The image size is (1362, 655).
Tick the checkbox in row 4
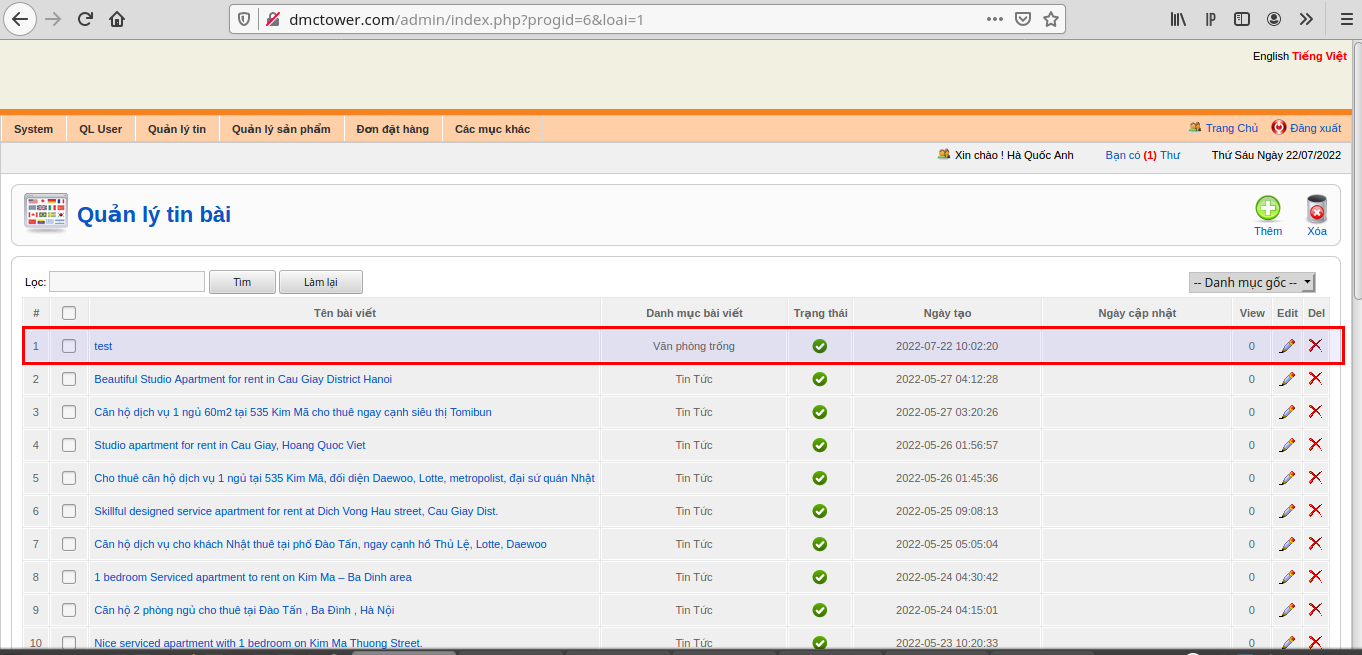pos(69,445)
